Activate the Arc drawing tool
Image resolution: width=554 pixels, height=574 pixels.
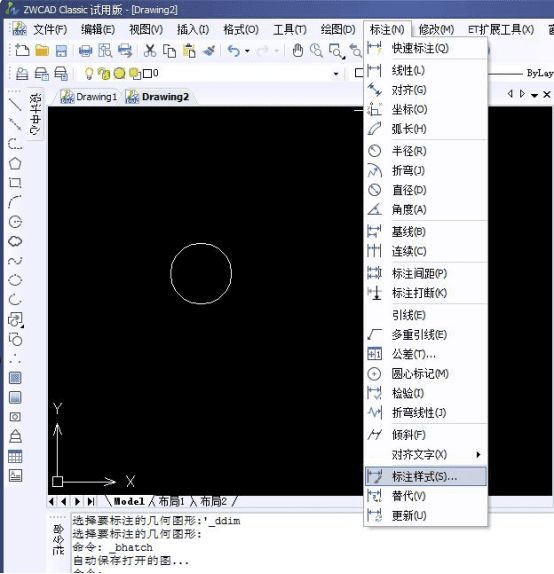[x=15, y=202]
